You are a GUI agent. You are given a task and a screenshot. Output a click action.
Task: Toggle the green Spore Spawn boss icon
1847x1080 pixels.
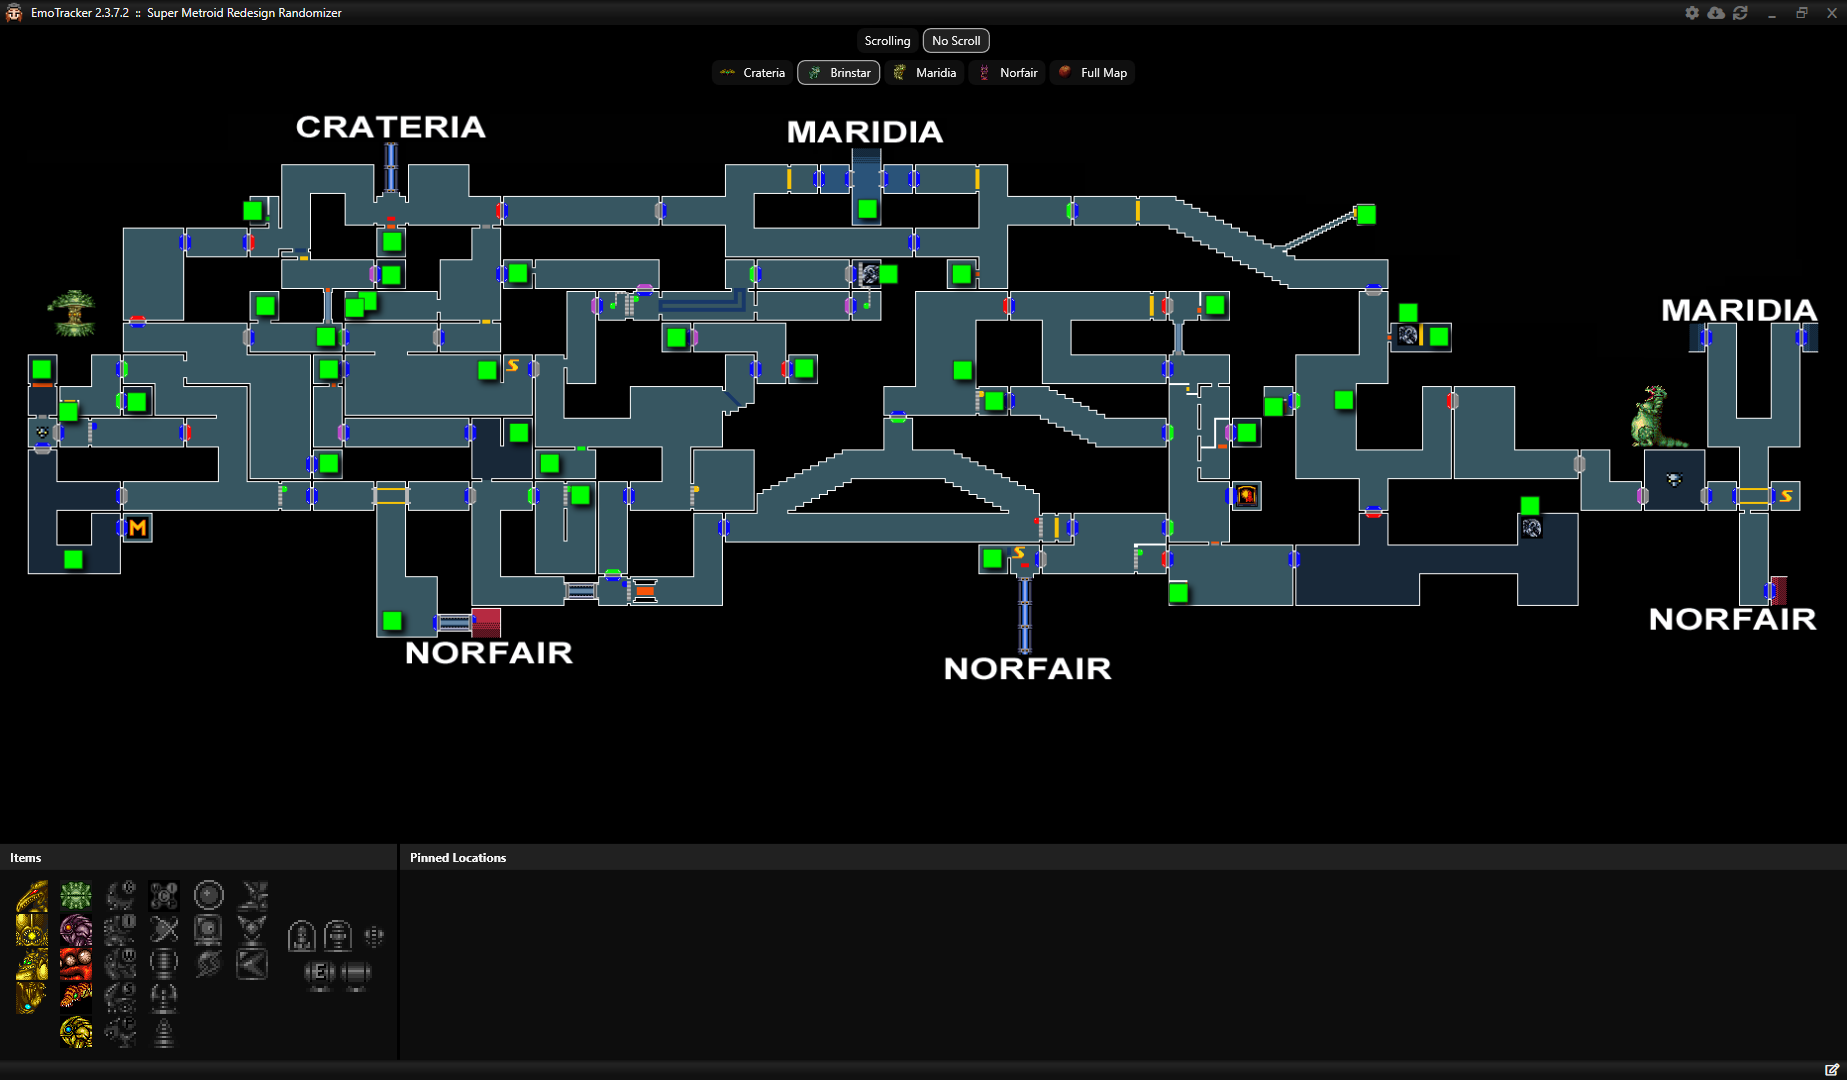(76, 895)
